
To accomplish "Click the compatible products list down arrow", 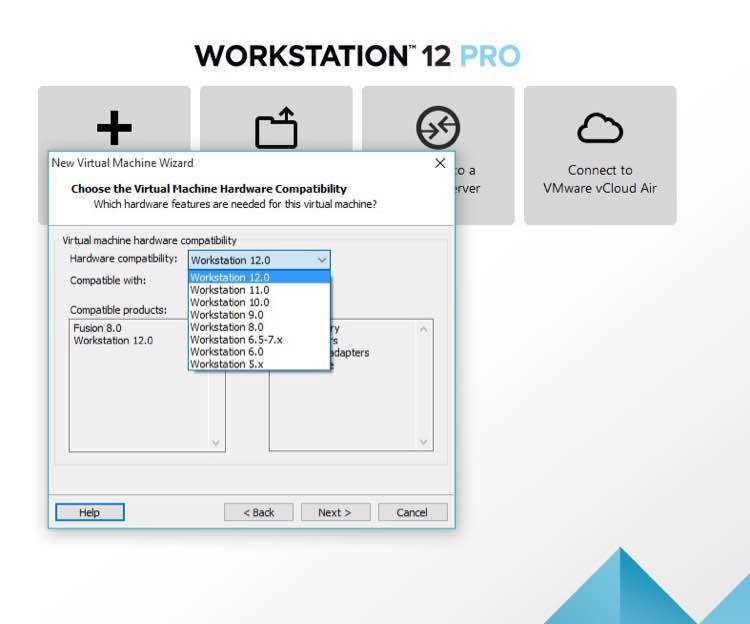I will point(216,443).
